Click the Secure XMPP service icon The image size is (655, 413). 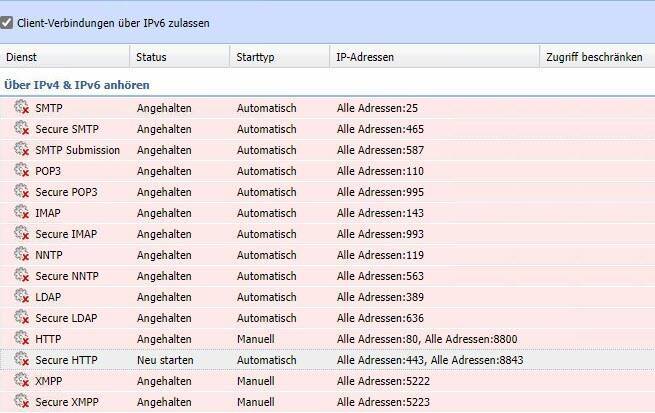pos(21,401)
